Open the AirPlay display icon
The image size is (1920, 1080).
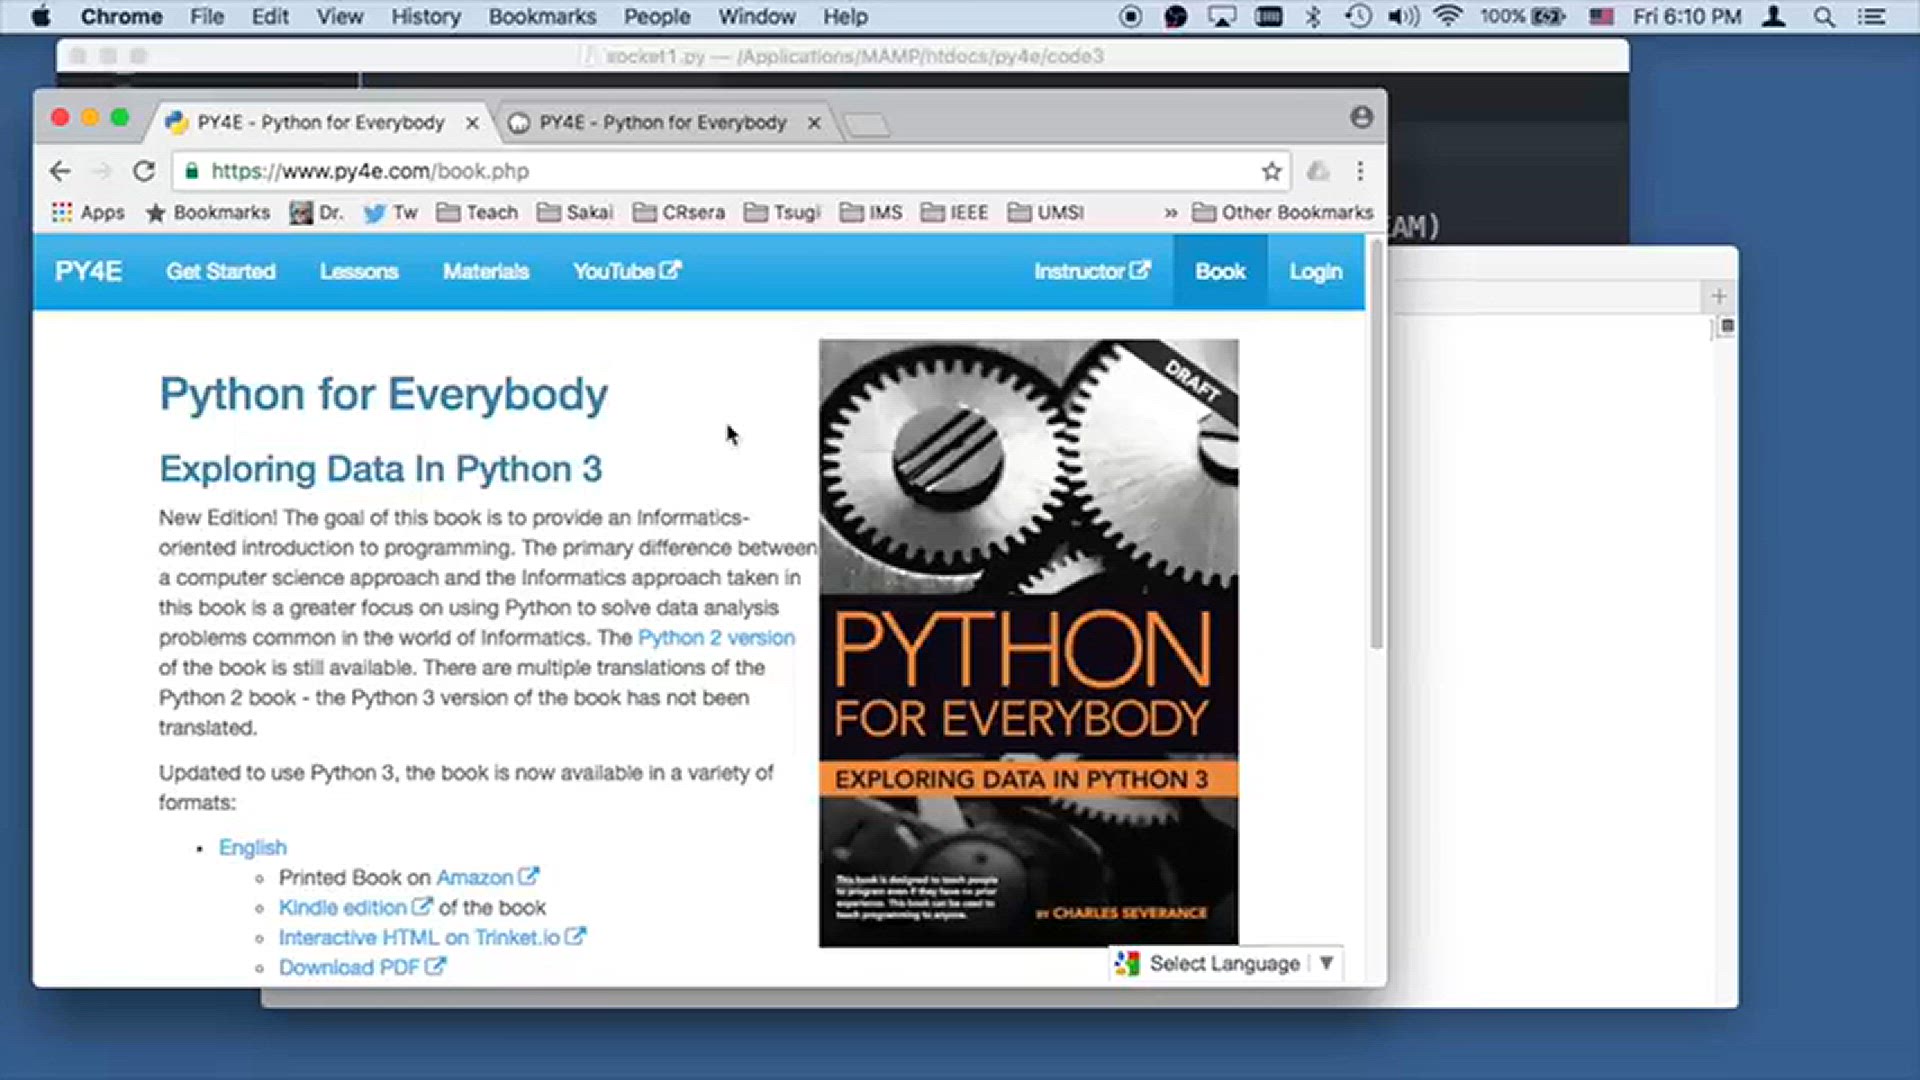(1222, 17)
